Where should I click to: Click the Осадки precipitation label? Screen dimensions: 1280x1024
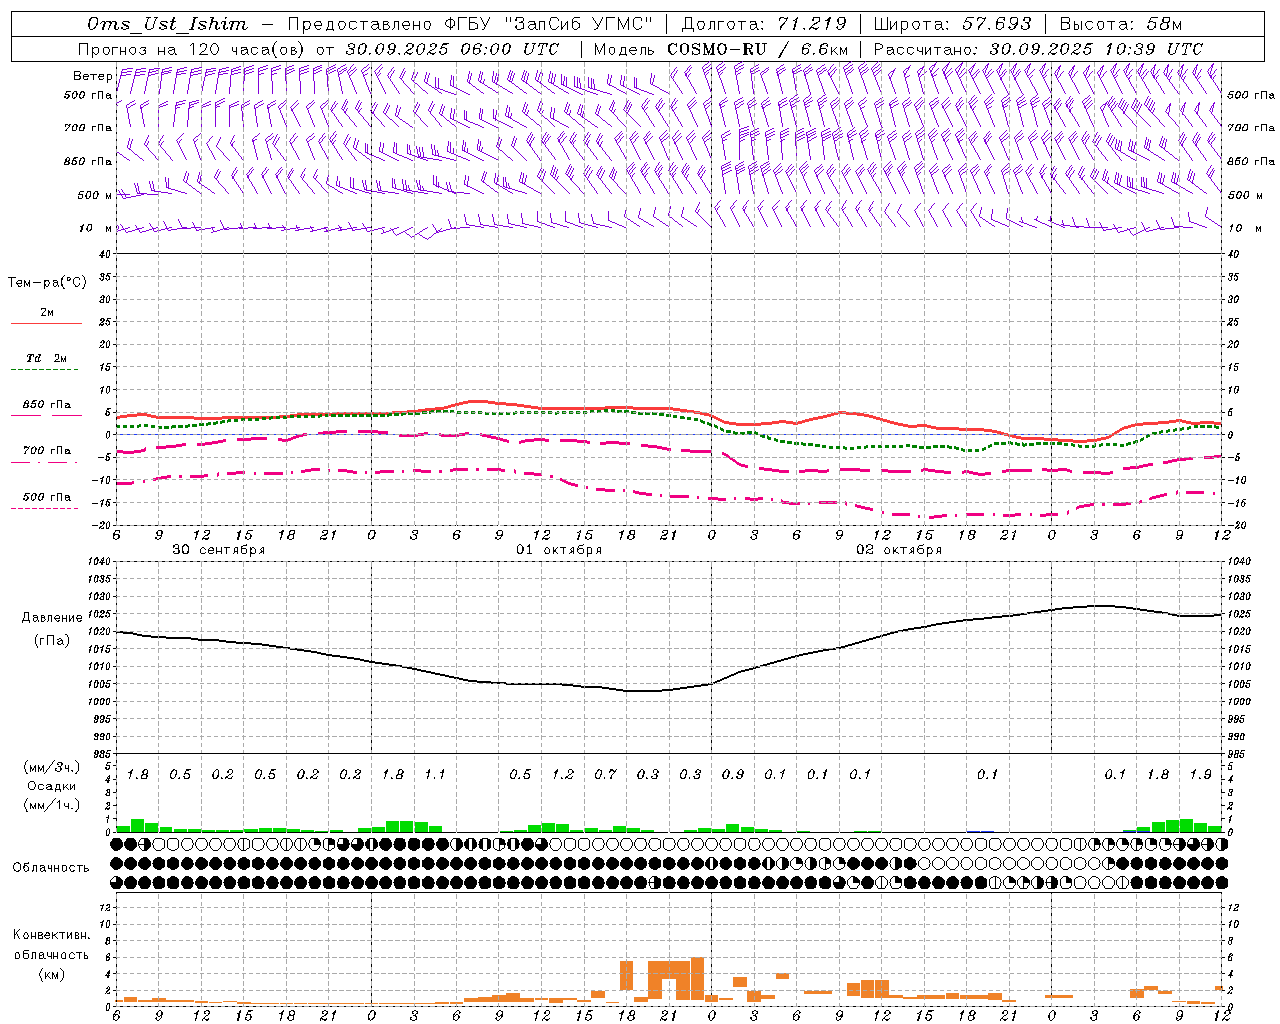[x=51, y=786]
